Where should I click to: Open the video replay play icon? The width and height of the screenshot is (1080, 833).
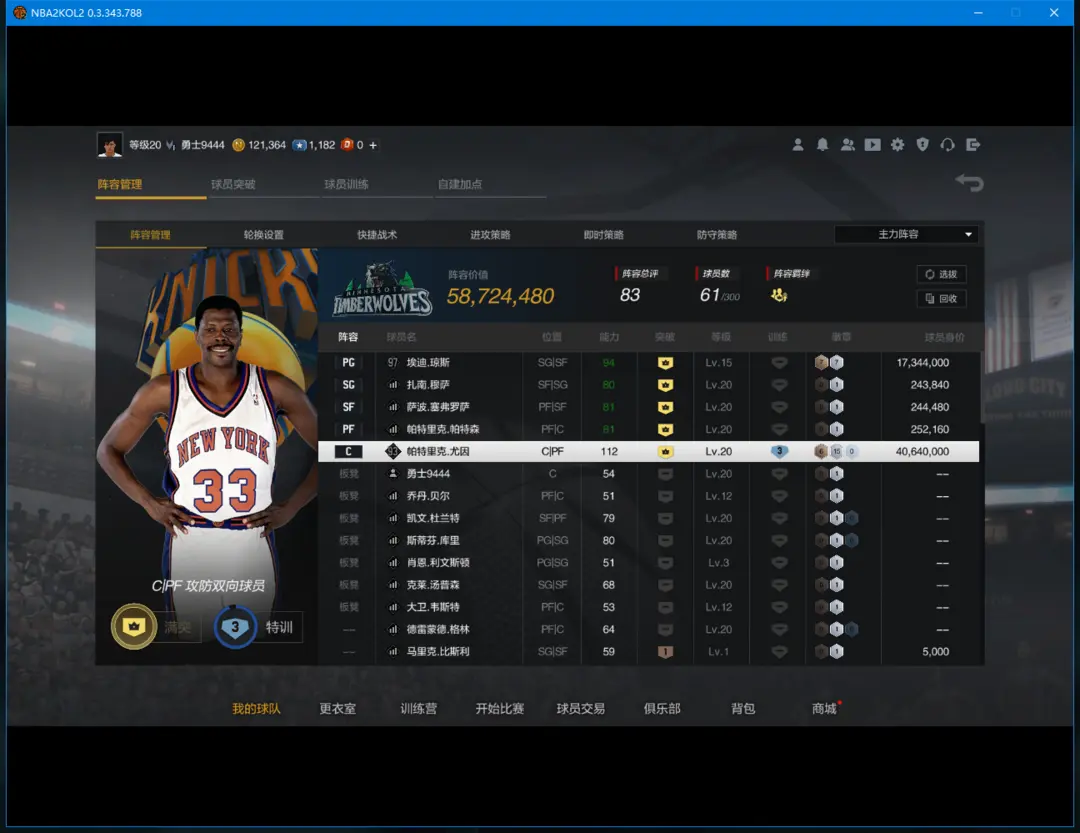(x=873, y=145)
